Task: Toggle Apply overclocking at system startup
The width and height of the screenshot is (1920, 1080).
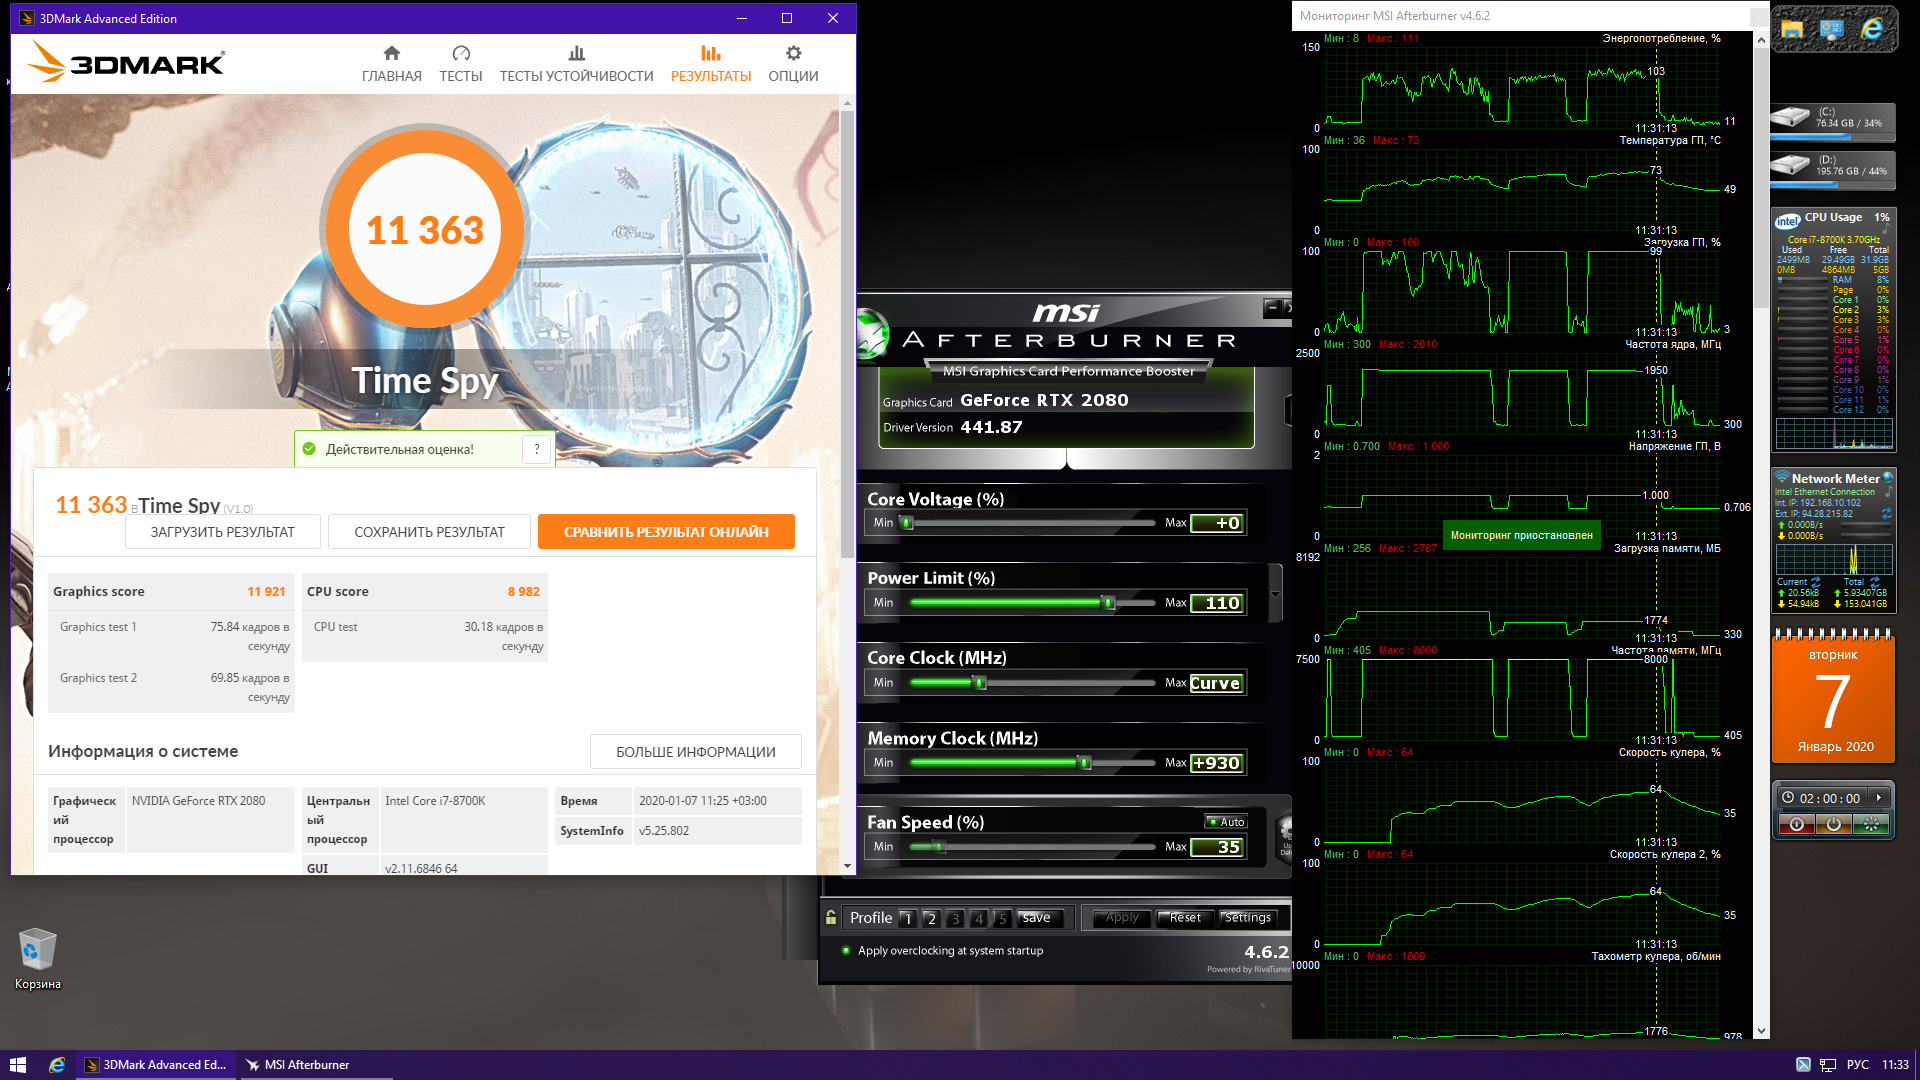Action: (x=846, y=951)
